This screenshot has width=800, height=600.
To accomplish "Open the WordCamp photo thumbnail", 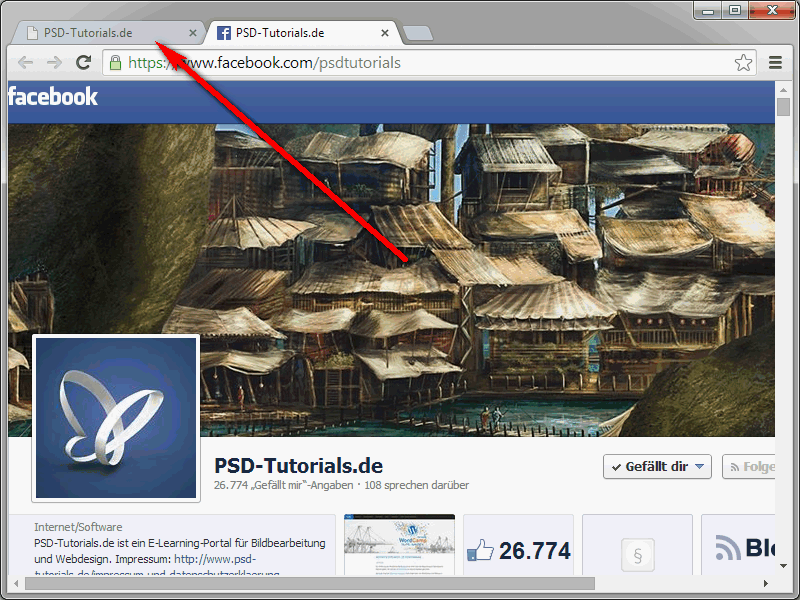I will click(399, 544).
